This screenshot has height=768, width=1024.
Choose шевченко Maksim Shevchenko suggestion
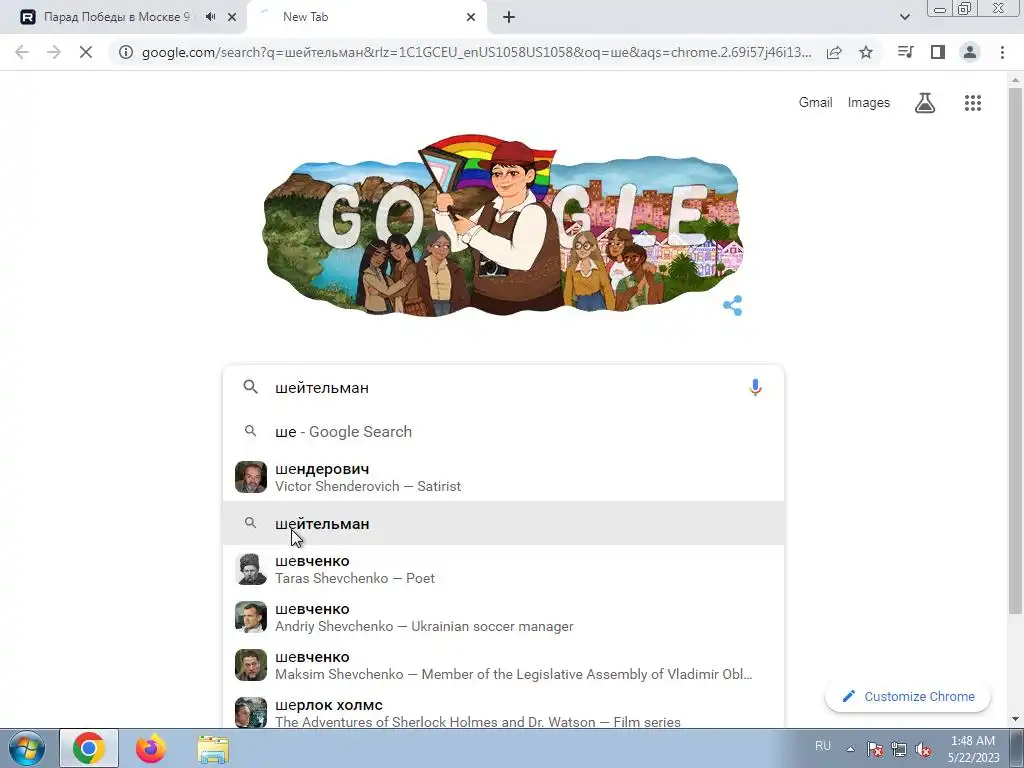point(504,665)
